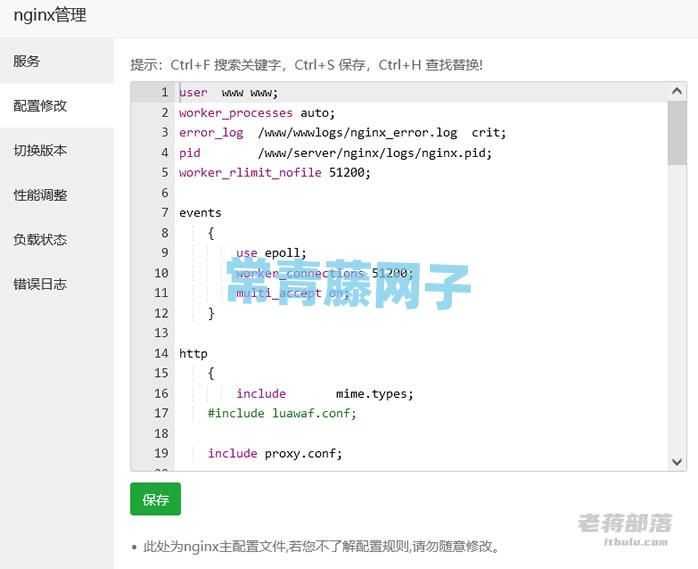Click line number 1 in gutter
This screenshot has height=569, width=698.
pyautogui.click(x=164, y=93)
